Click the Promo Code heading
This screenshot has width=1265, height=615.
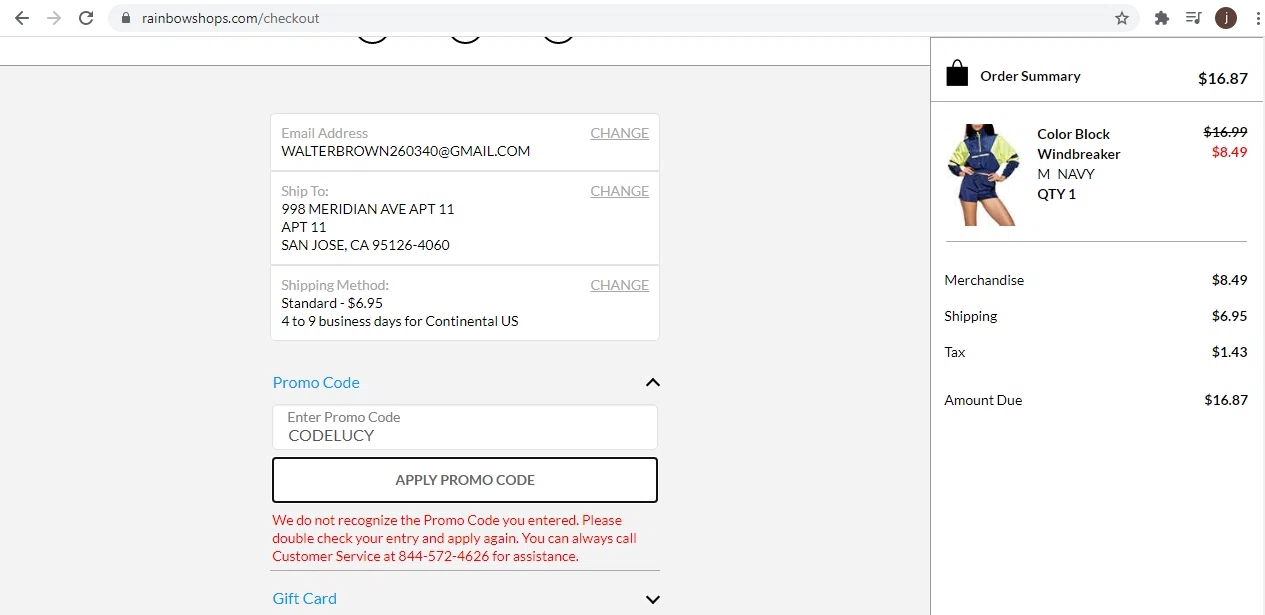point(316,382)
